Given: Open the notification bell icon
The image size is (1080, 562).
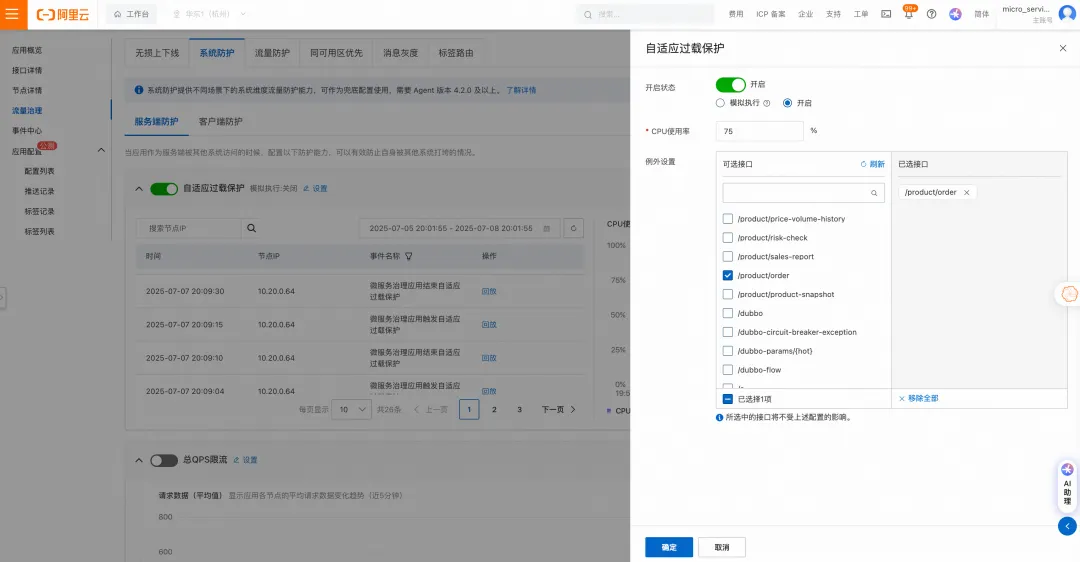Looking at the screenshot, I should point(908,14).
